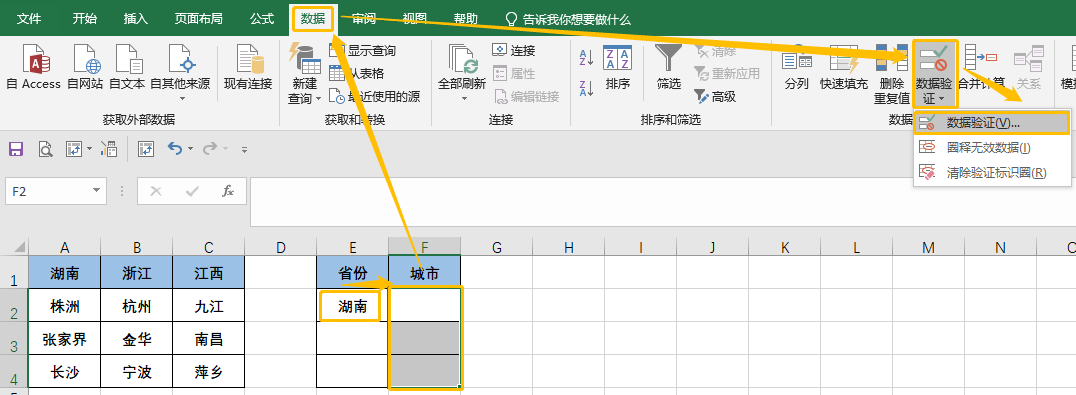Sort ascending with the A-Z icon
Screen dimensions: 1076x395
(x=587, y=58)
